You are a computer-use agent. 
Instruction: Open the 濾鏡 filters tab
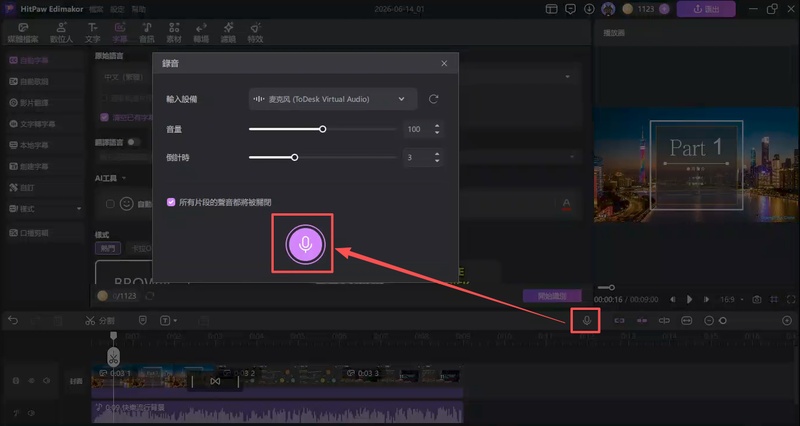pos(228,33)
